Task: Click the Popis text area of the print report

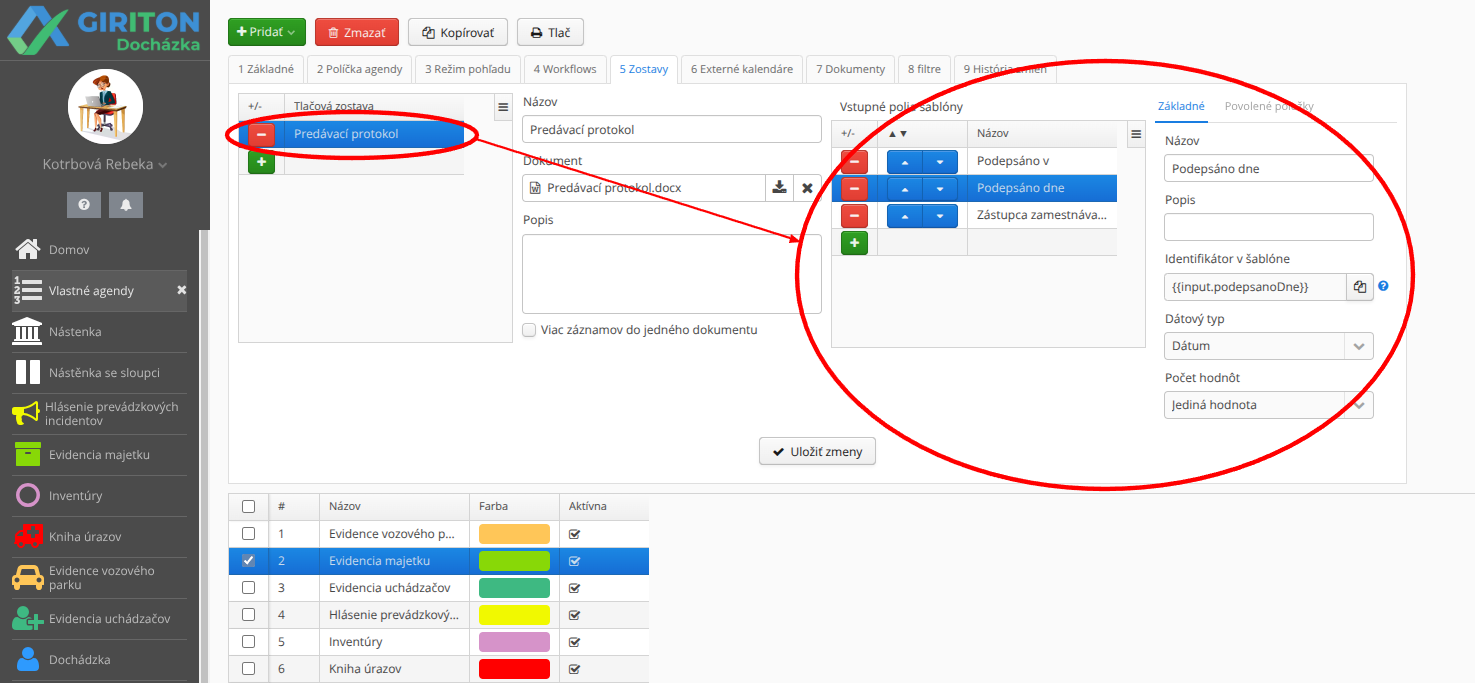Action: (x=672, y=274)
